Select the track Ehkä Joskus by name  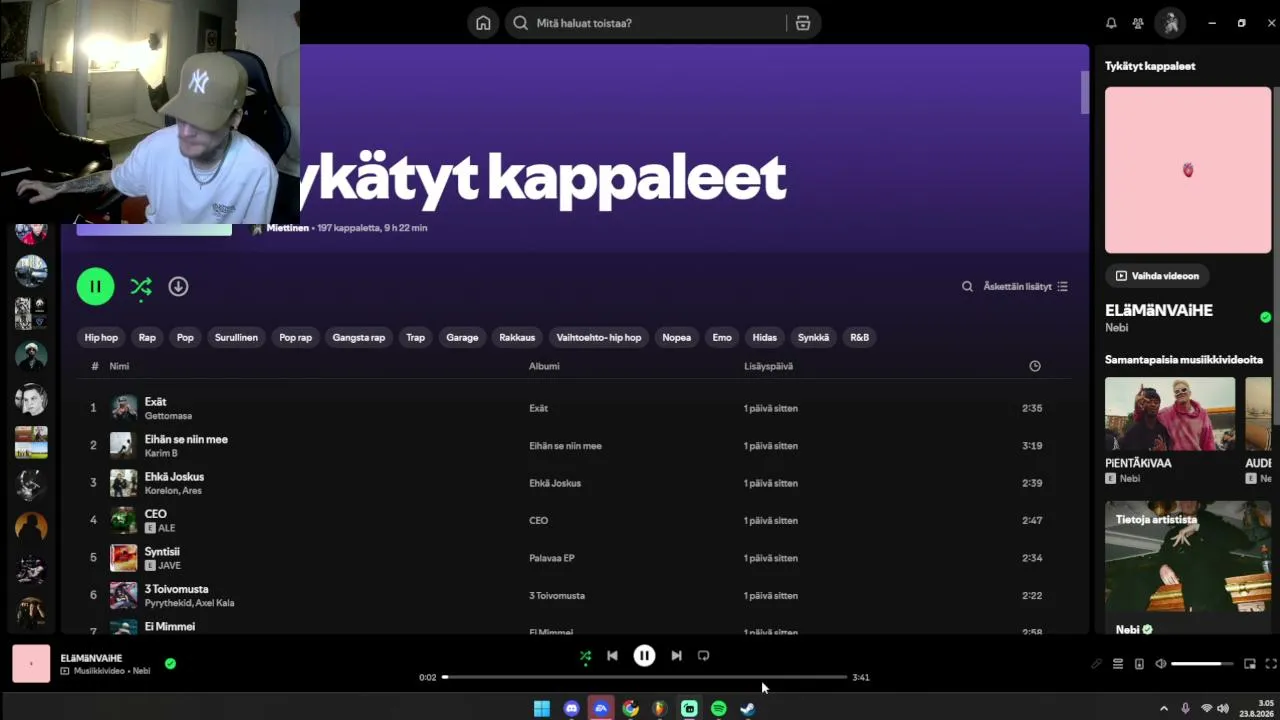click(174, 477)
